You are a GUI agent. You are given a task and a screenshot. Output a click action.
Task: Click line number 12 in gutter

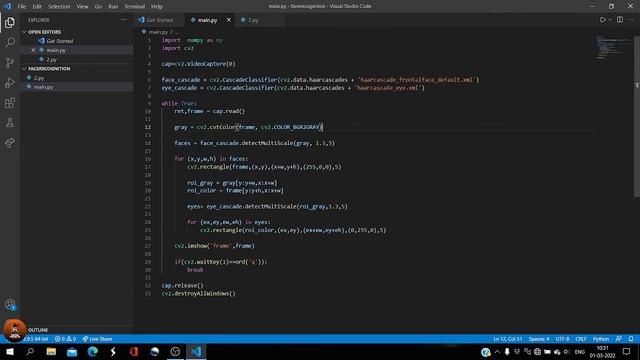(147, 127)
